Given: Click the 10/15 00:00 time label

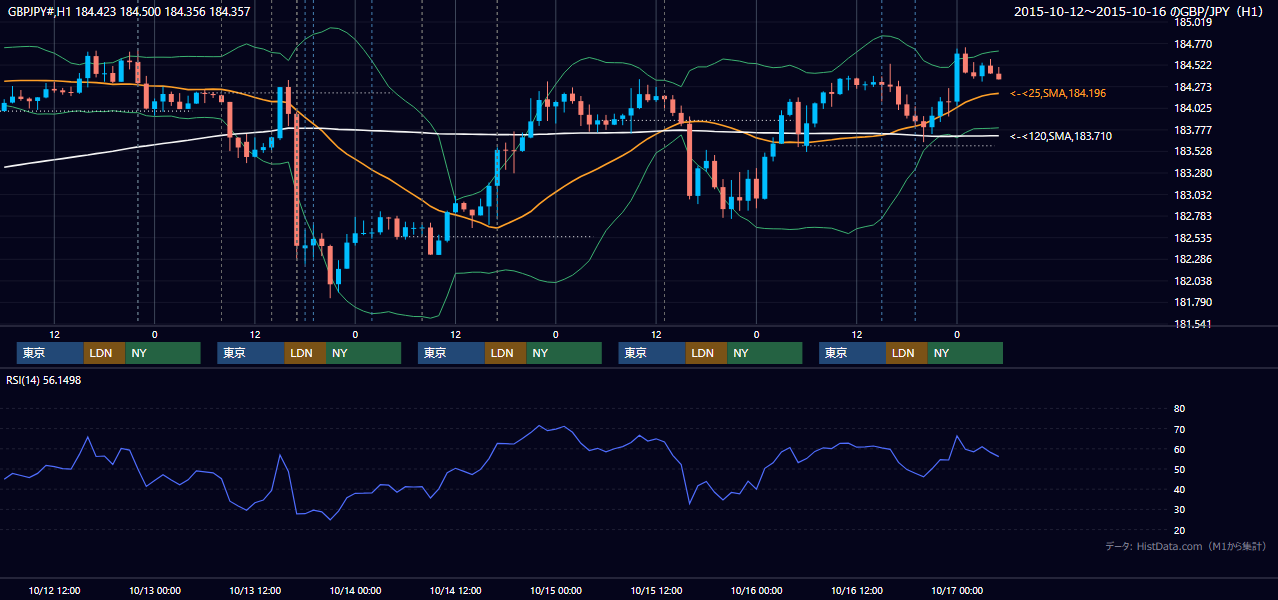Looking at the screenshot, I should [556, 590].
